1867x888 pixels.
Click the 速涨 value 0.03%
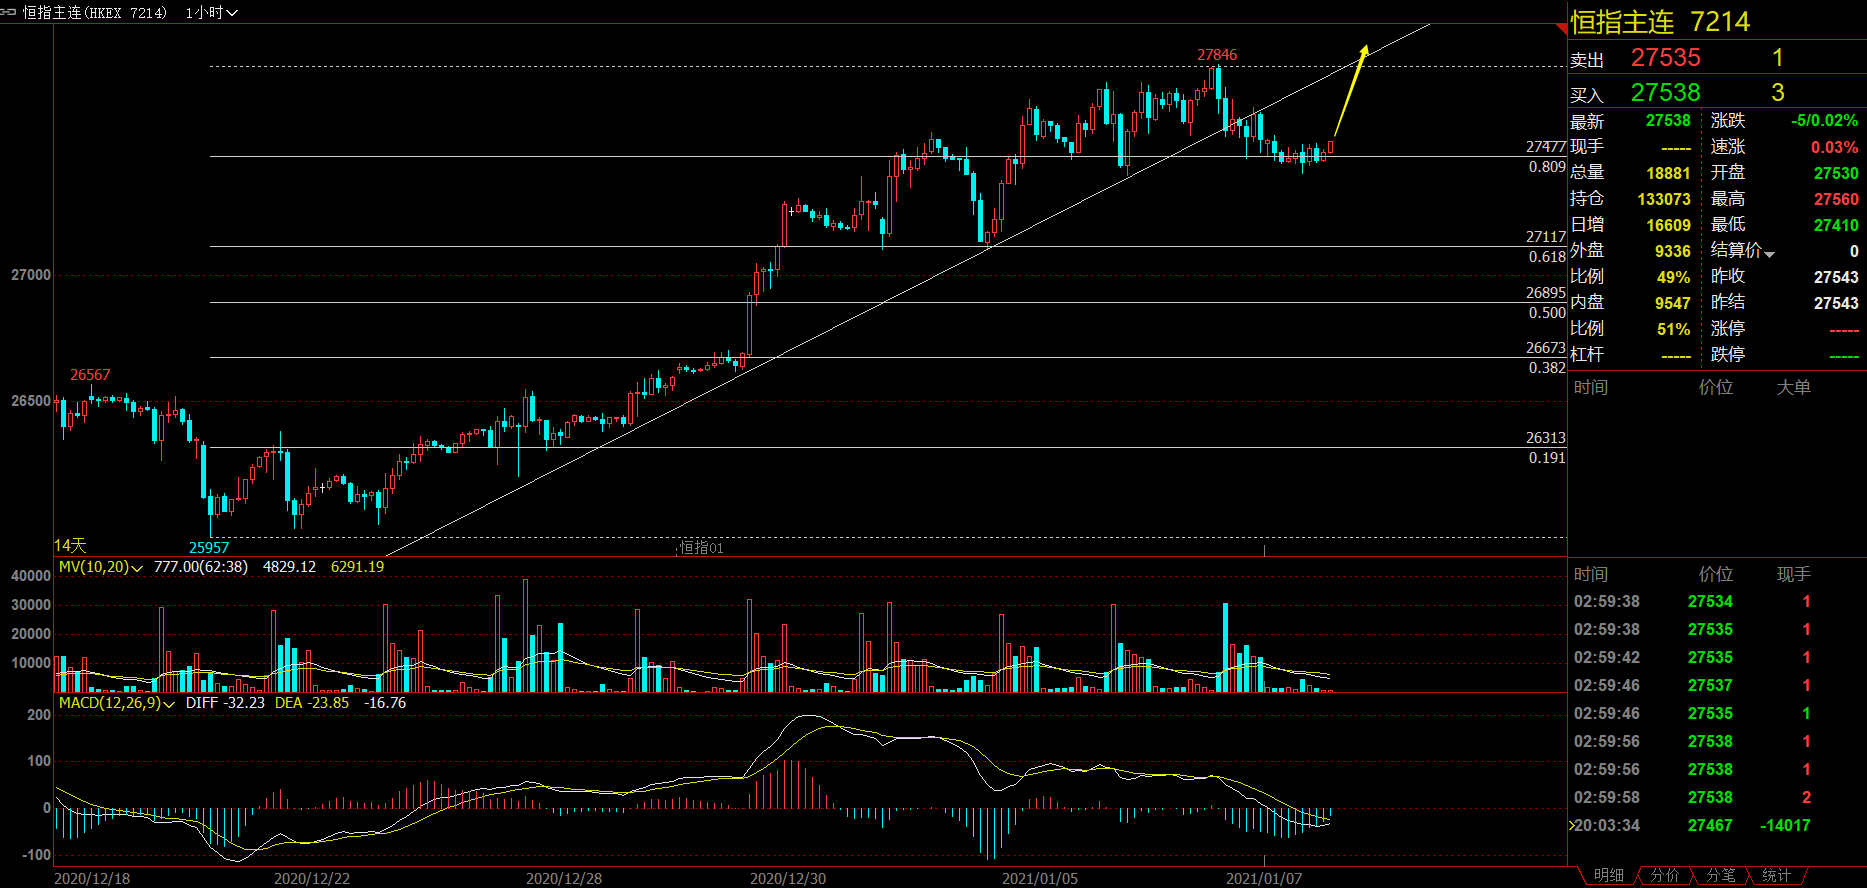click(x=1835, y=147)
